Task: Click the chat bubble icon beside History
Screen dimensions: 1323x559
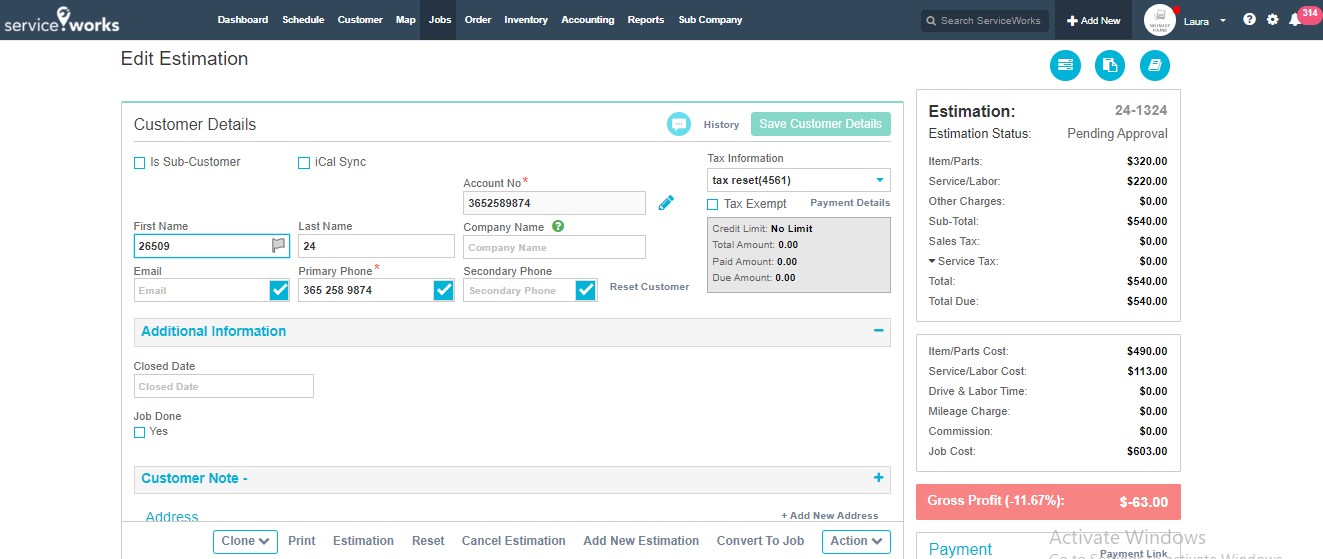Action: tap(679, 124)
